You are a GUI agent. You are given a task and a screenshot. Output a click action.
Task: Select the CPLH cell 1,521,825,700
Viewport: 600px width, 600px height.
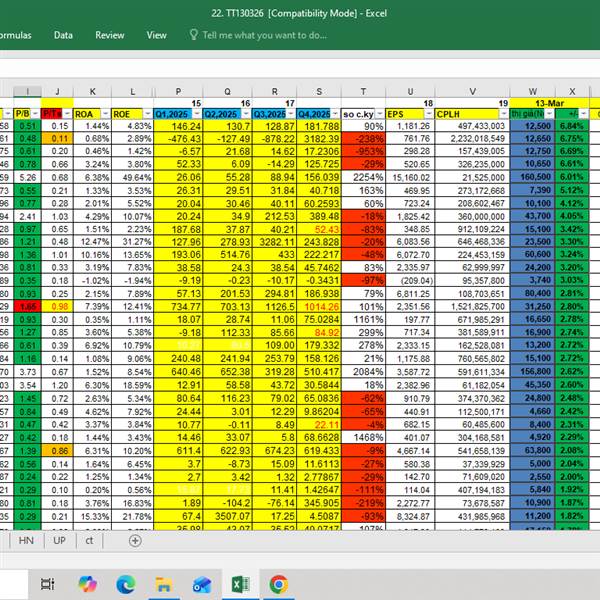(473, 307)
